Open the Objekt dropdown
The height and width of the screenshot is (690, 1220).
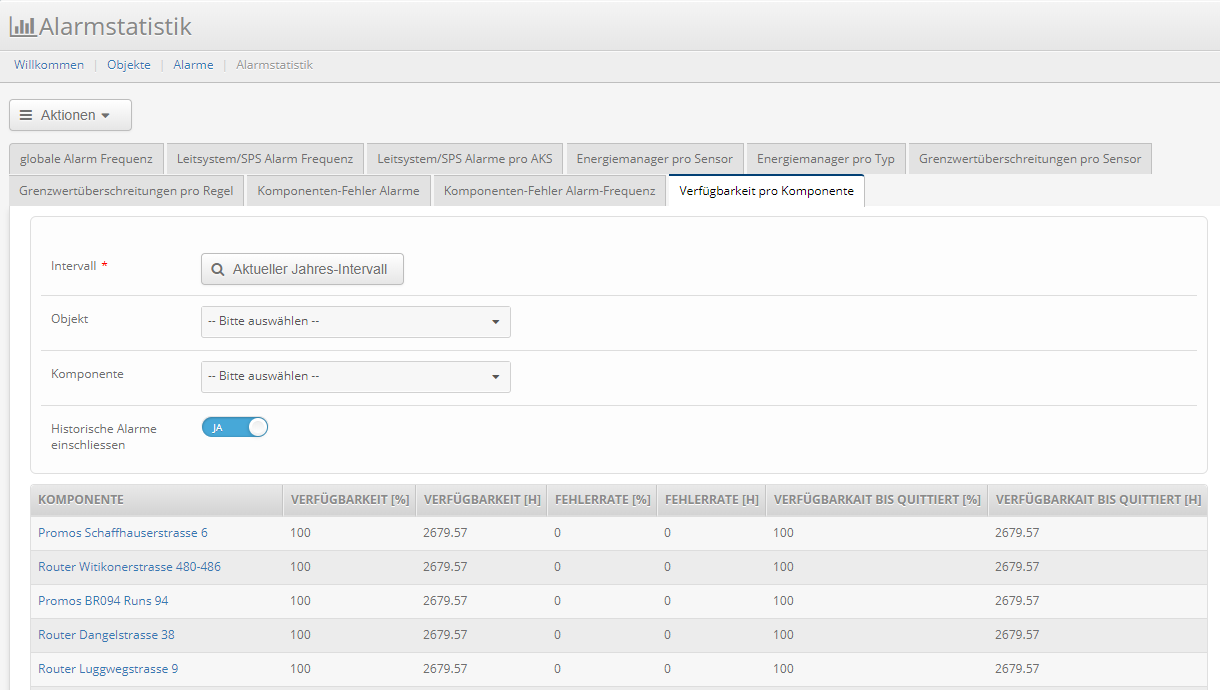tap(355, 322)
